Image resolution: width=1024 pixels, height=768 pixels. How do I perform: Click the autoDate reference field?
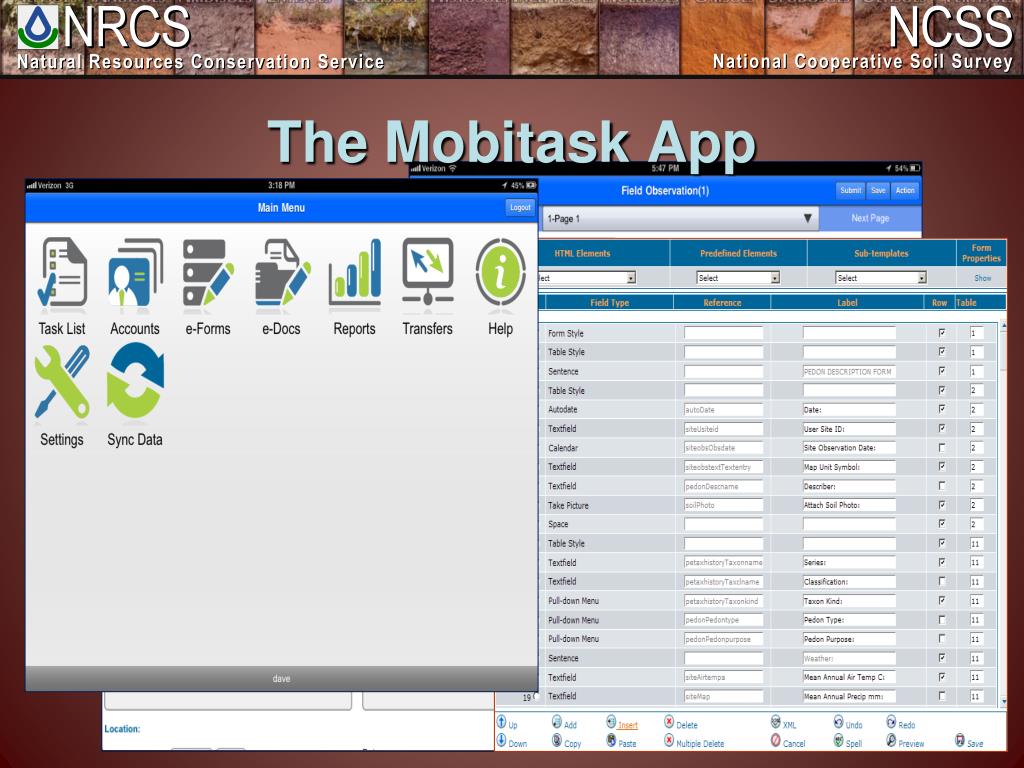(x=723, y=409)
